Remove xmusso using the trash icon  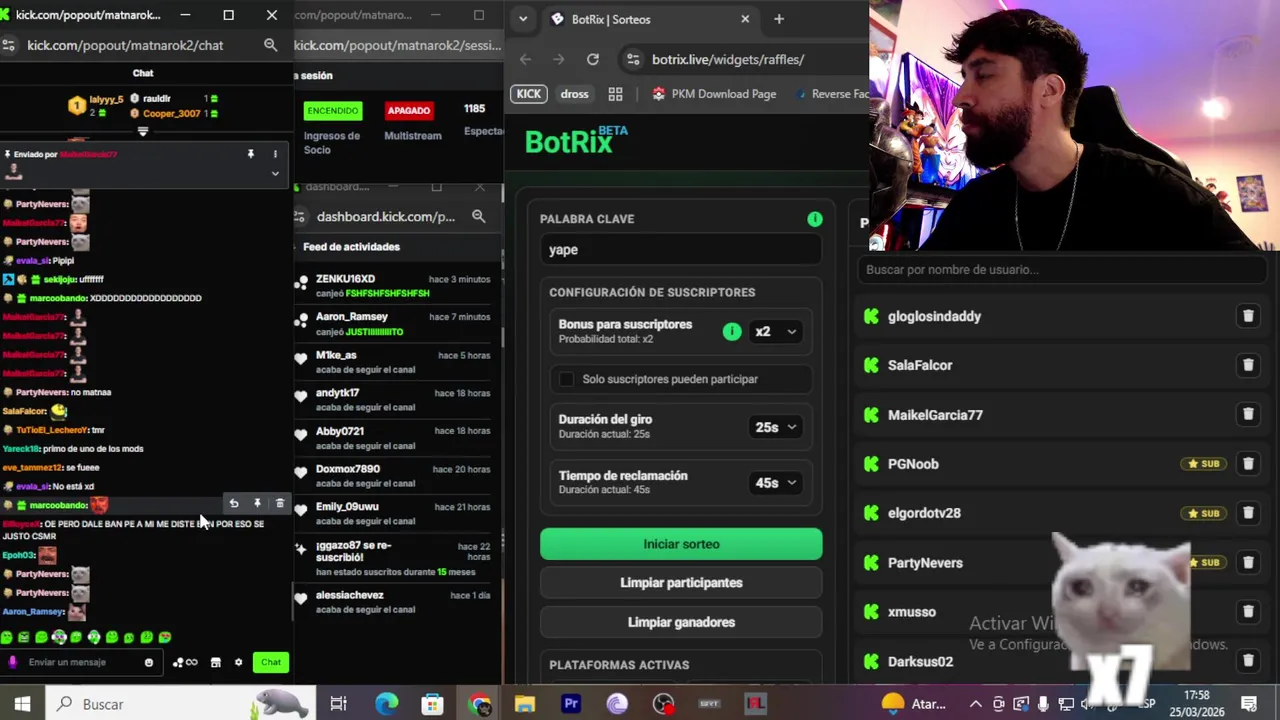tap(1248, 611)
